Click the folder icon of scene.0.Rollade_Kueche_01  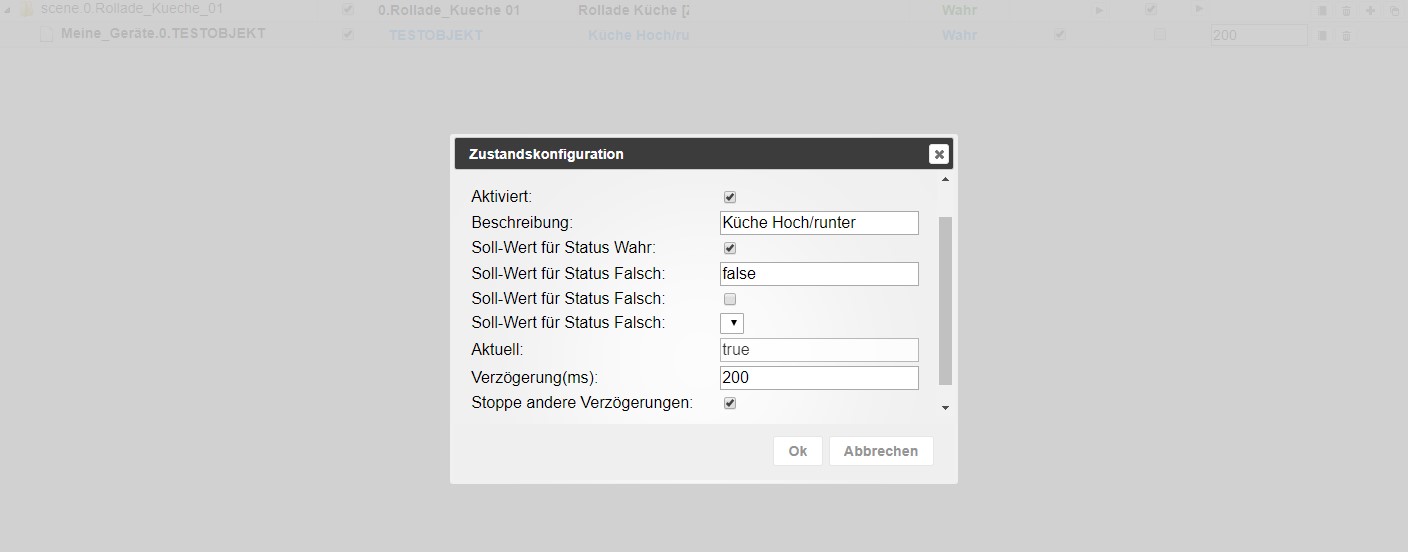[x=28, y=10]
